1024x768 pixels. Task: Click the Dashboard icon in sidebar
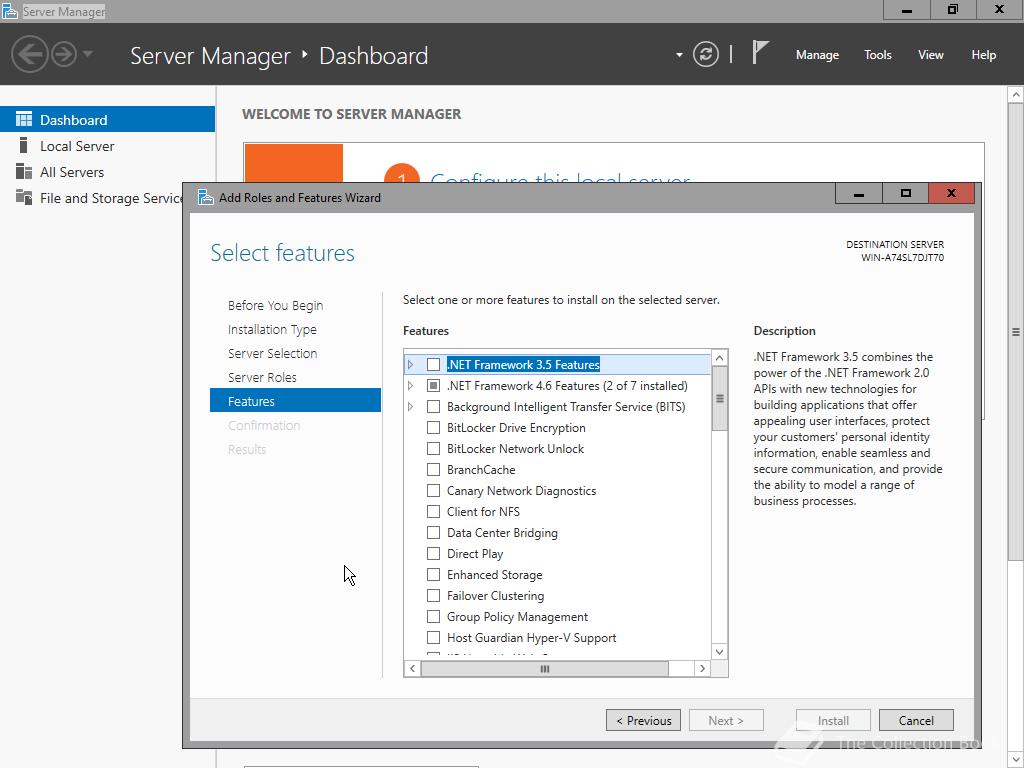tap(24, 119)
